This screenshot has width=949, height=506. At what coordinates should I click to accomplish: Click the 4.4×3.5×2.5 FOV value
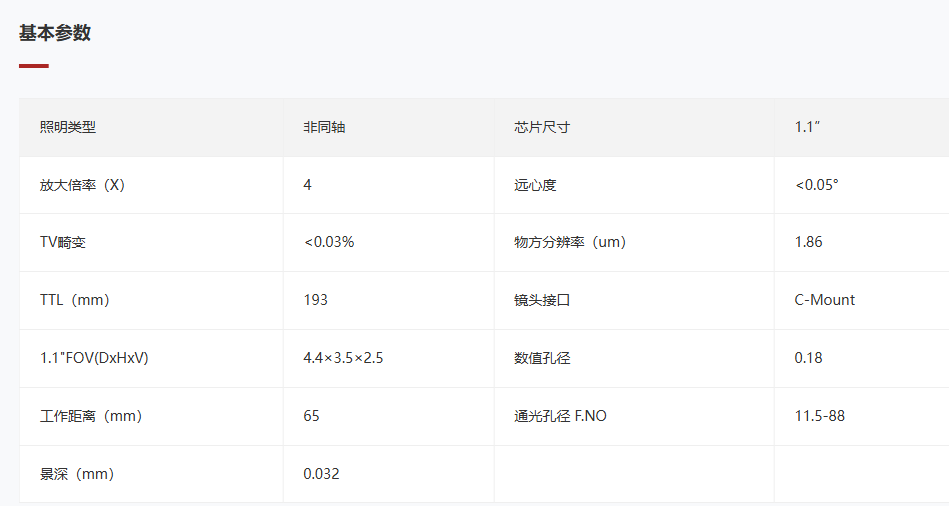[343, 358]
